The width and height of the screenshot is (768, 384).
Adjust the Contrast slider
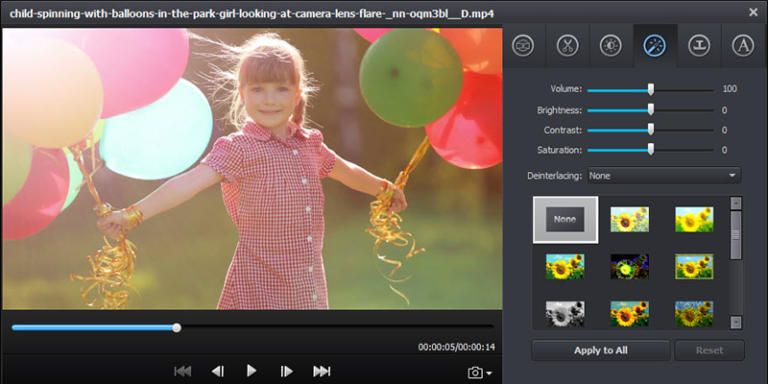click(650, 130)
